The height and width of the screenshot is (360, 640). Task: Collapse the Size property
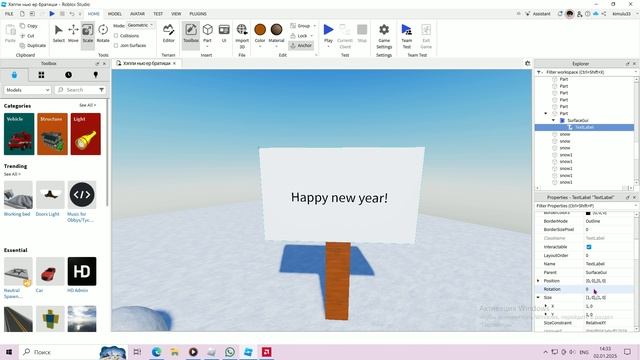(x=538, y=298)
